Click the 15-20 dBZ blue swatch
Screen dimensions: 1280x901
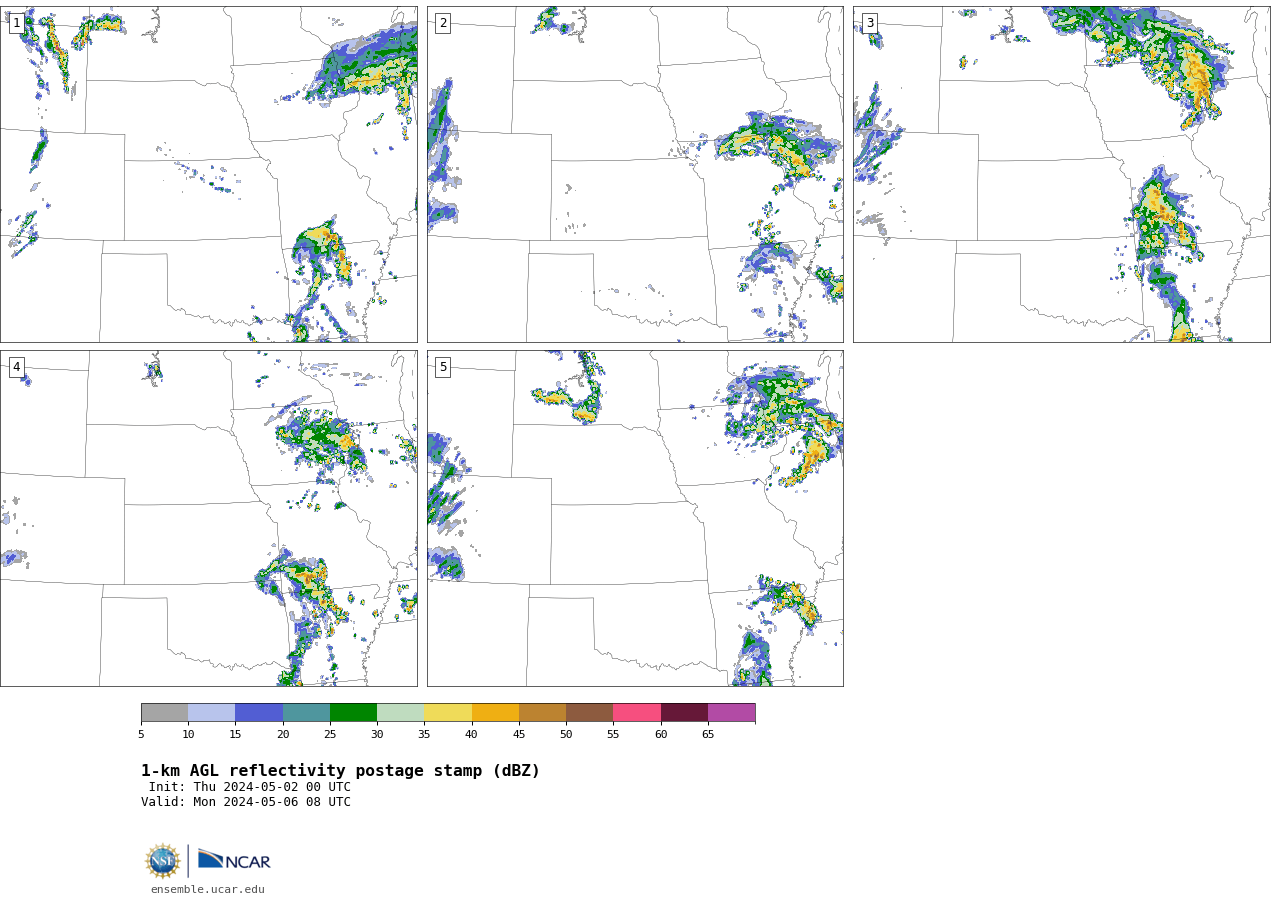pyautogui.click(x=259, y=713)
